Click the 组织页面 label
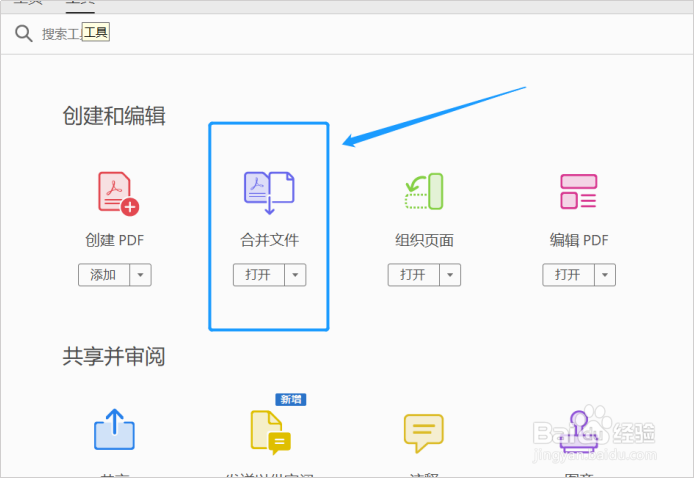Screen dimensions: 695x479 pyautogui.click(x=424, y=240)
